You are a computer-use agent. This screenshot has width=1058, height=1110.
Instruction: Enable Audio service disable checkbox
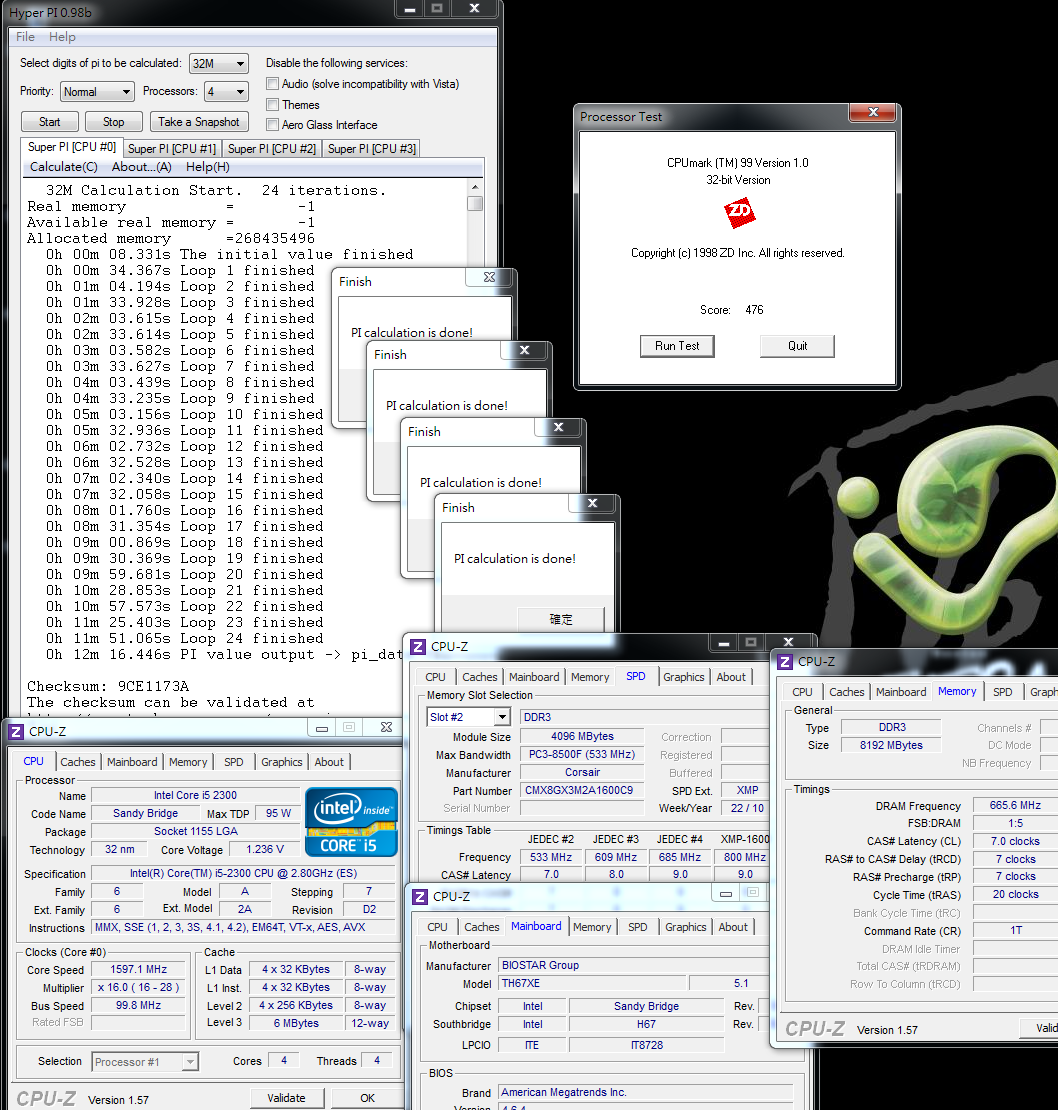pyautogui.click(x=272, y=84)
